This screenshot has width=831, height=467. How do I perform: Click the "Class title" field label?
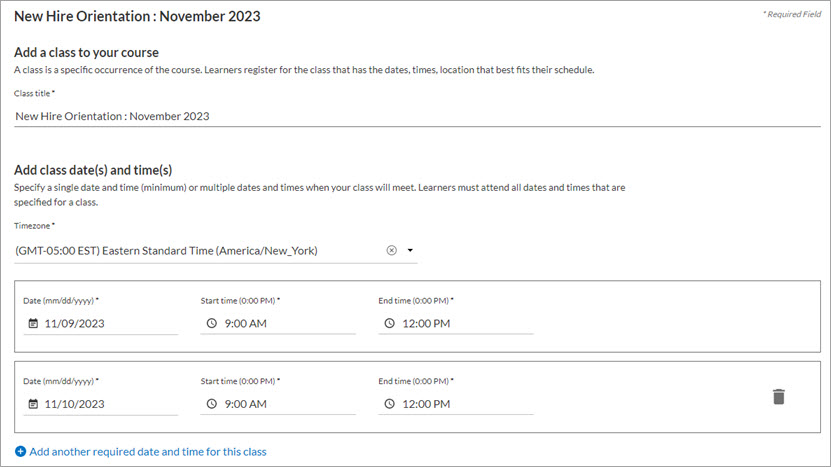click(34, 93)
